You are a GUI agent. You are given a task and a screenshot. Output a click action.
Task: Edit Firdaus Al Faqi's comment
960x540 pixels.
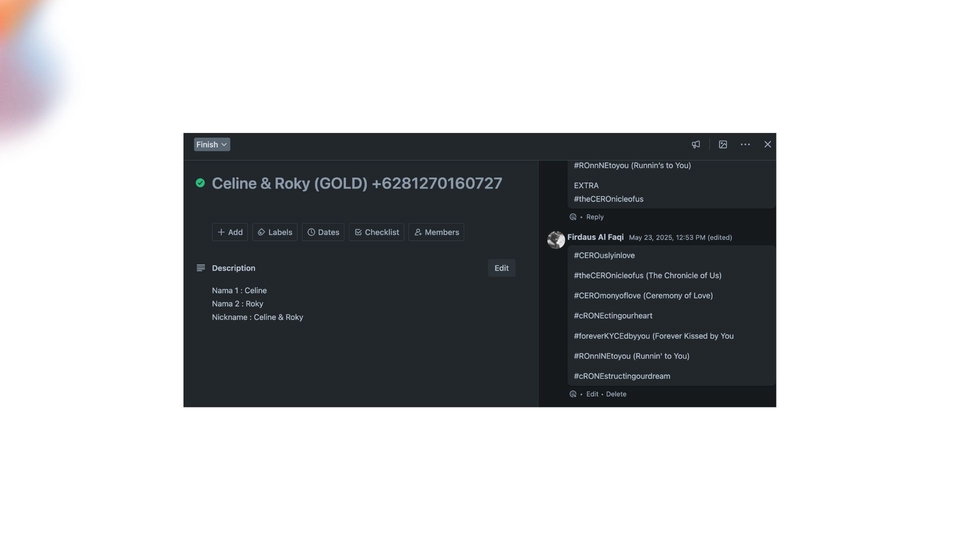[x=592, y=394]
